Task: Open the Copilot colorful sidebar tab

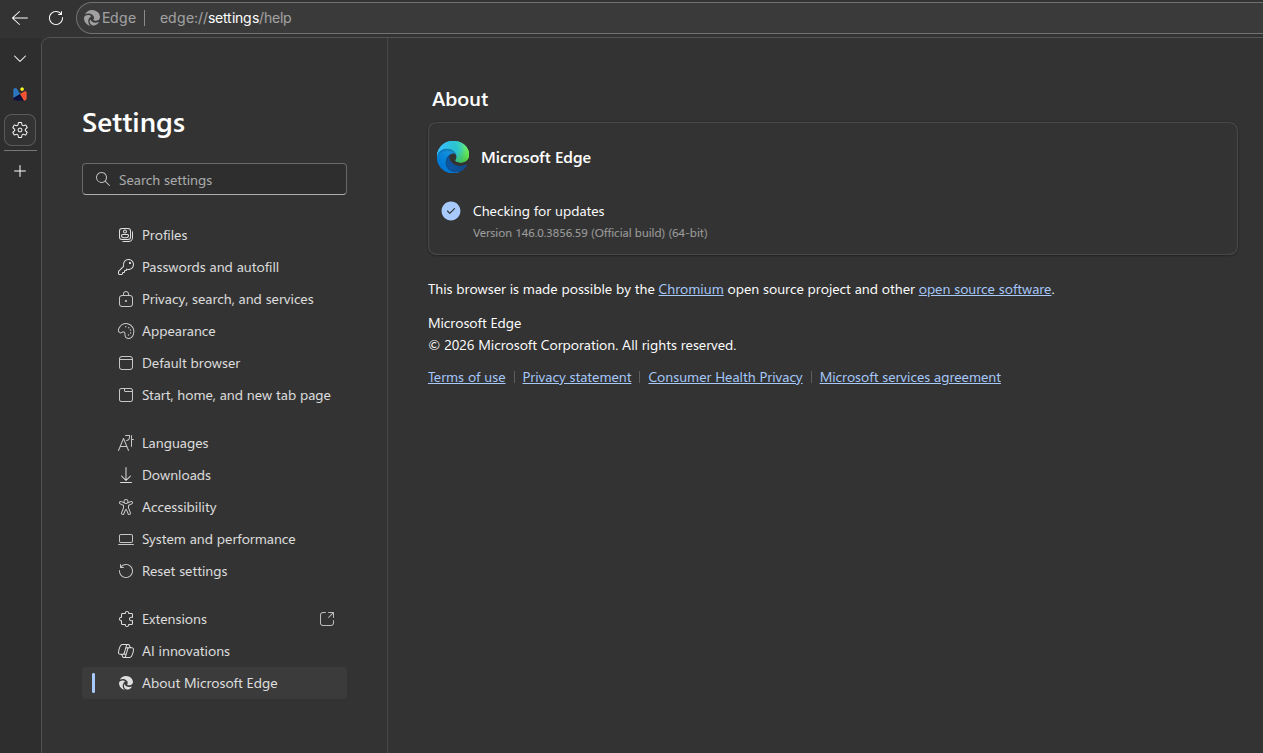Action: click(20, 94)
